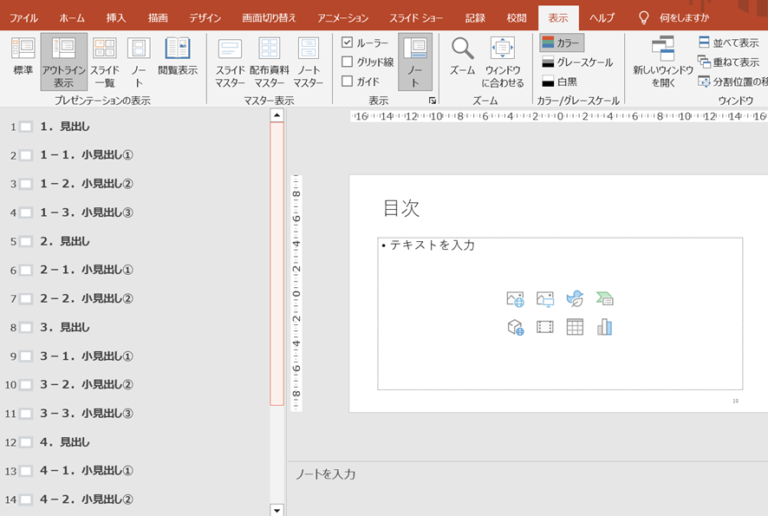Click the outline pane vertical scrollbar thumb

click(x=277, y=264)
